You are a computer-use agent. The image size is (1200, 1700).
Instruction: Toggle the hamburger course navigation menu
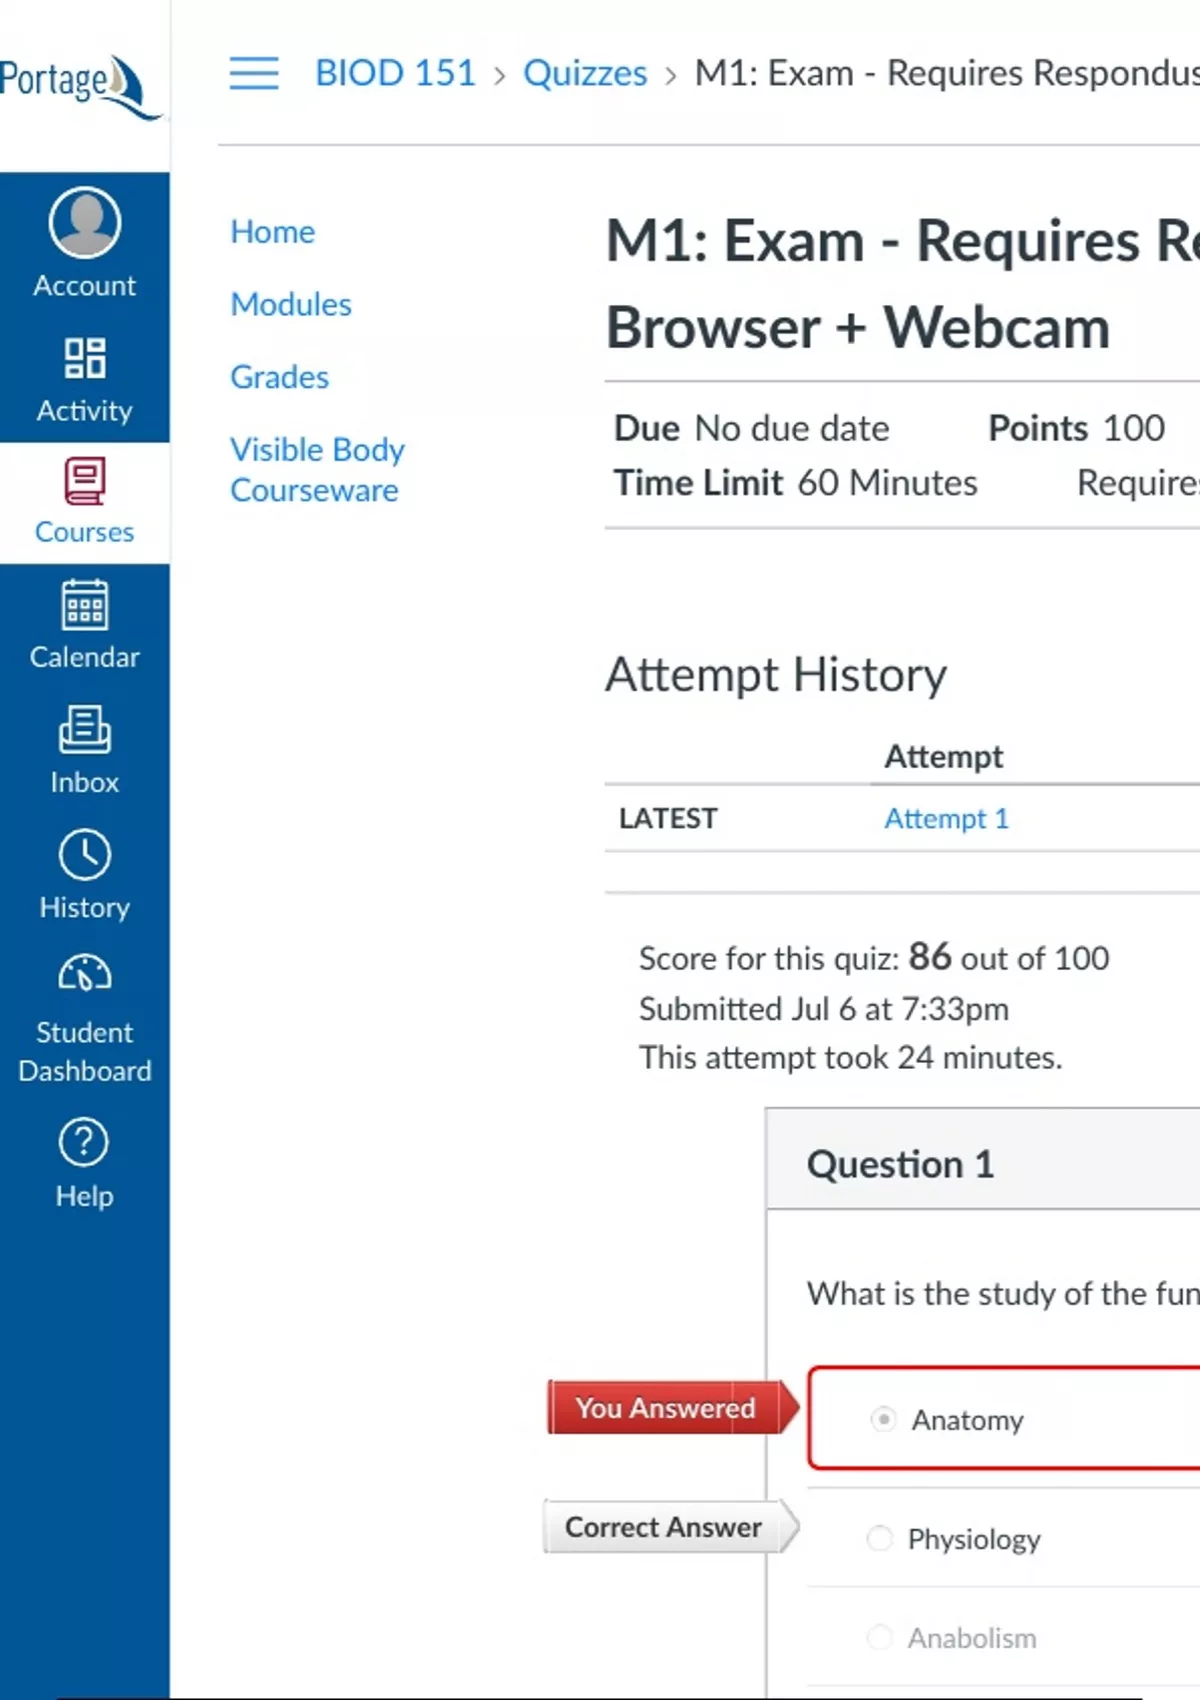254,73
